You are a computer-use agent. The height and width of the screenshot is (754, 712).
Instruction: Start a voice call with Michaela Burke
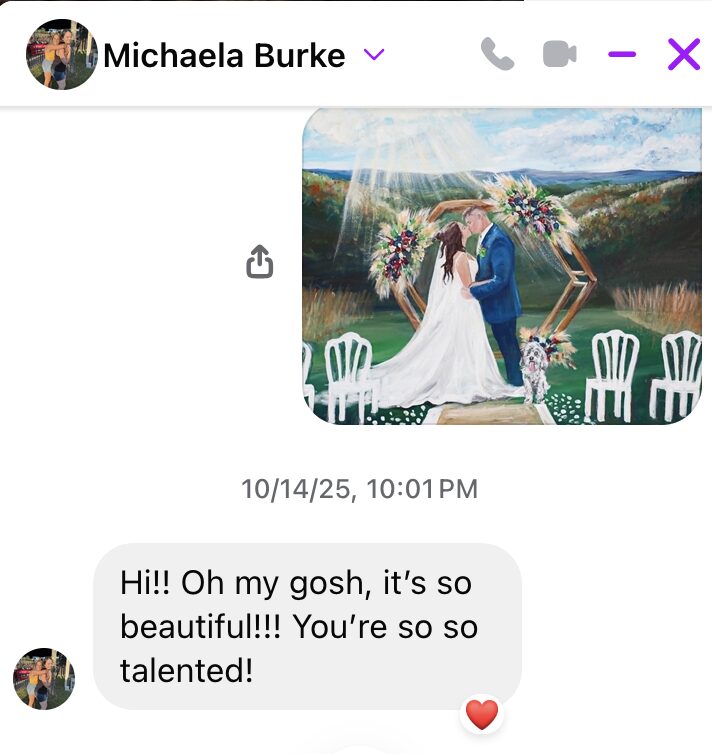click(498, 54)
